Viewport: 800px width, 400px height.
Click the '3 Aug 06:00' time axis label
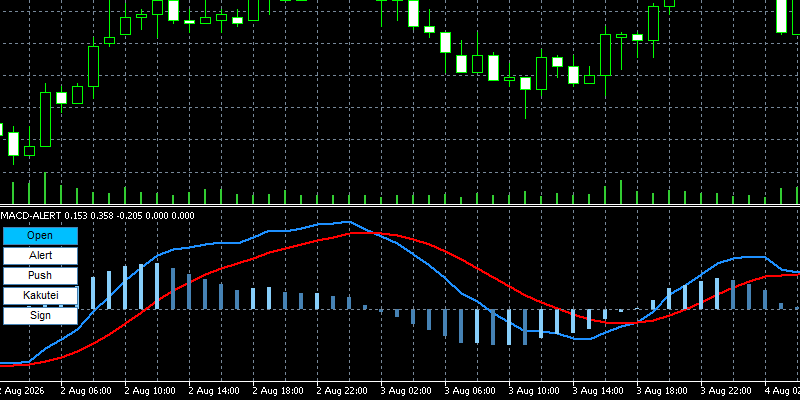coord(470,391)
